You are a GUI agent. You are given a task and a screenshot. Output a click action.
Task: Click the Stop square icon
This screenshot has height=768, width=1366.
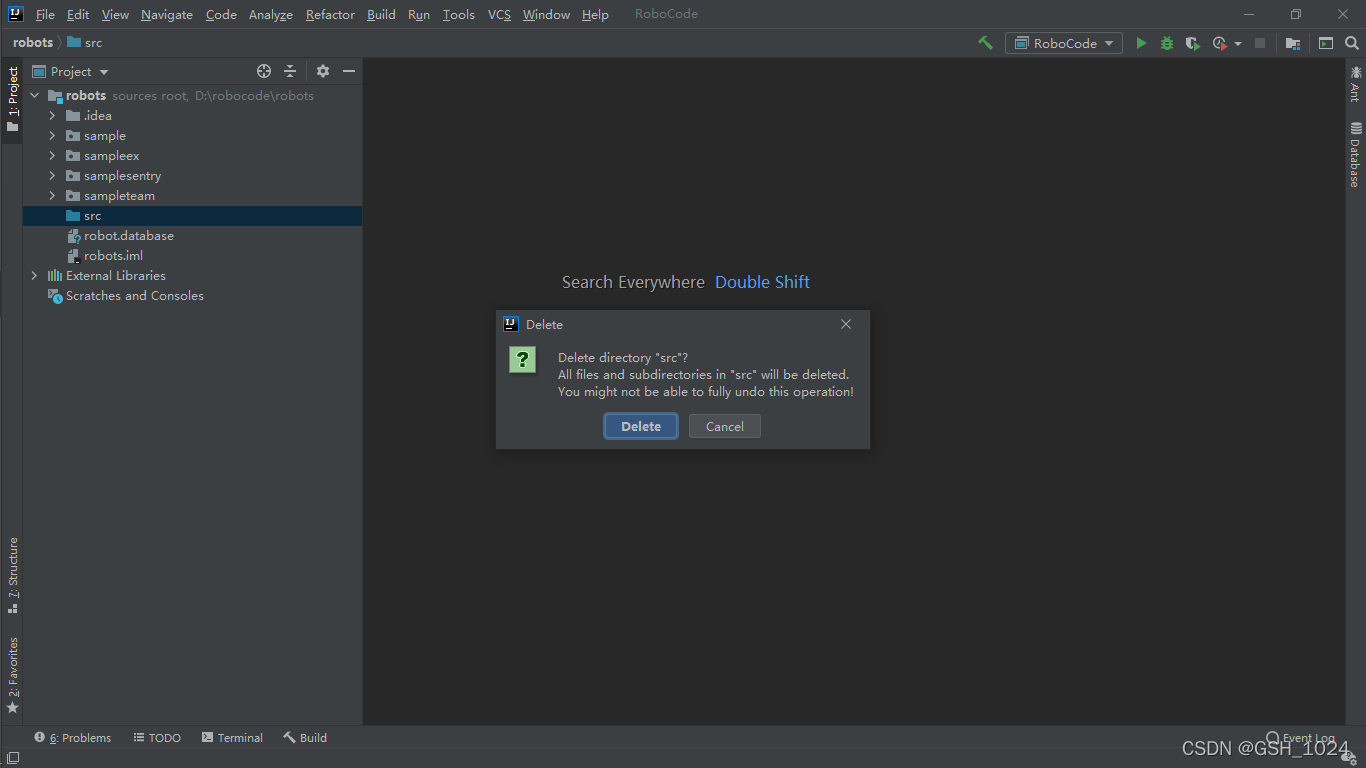pos(1260,43)
